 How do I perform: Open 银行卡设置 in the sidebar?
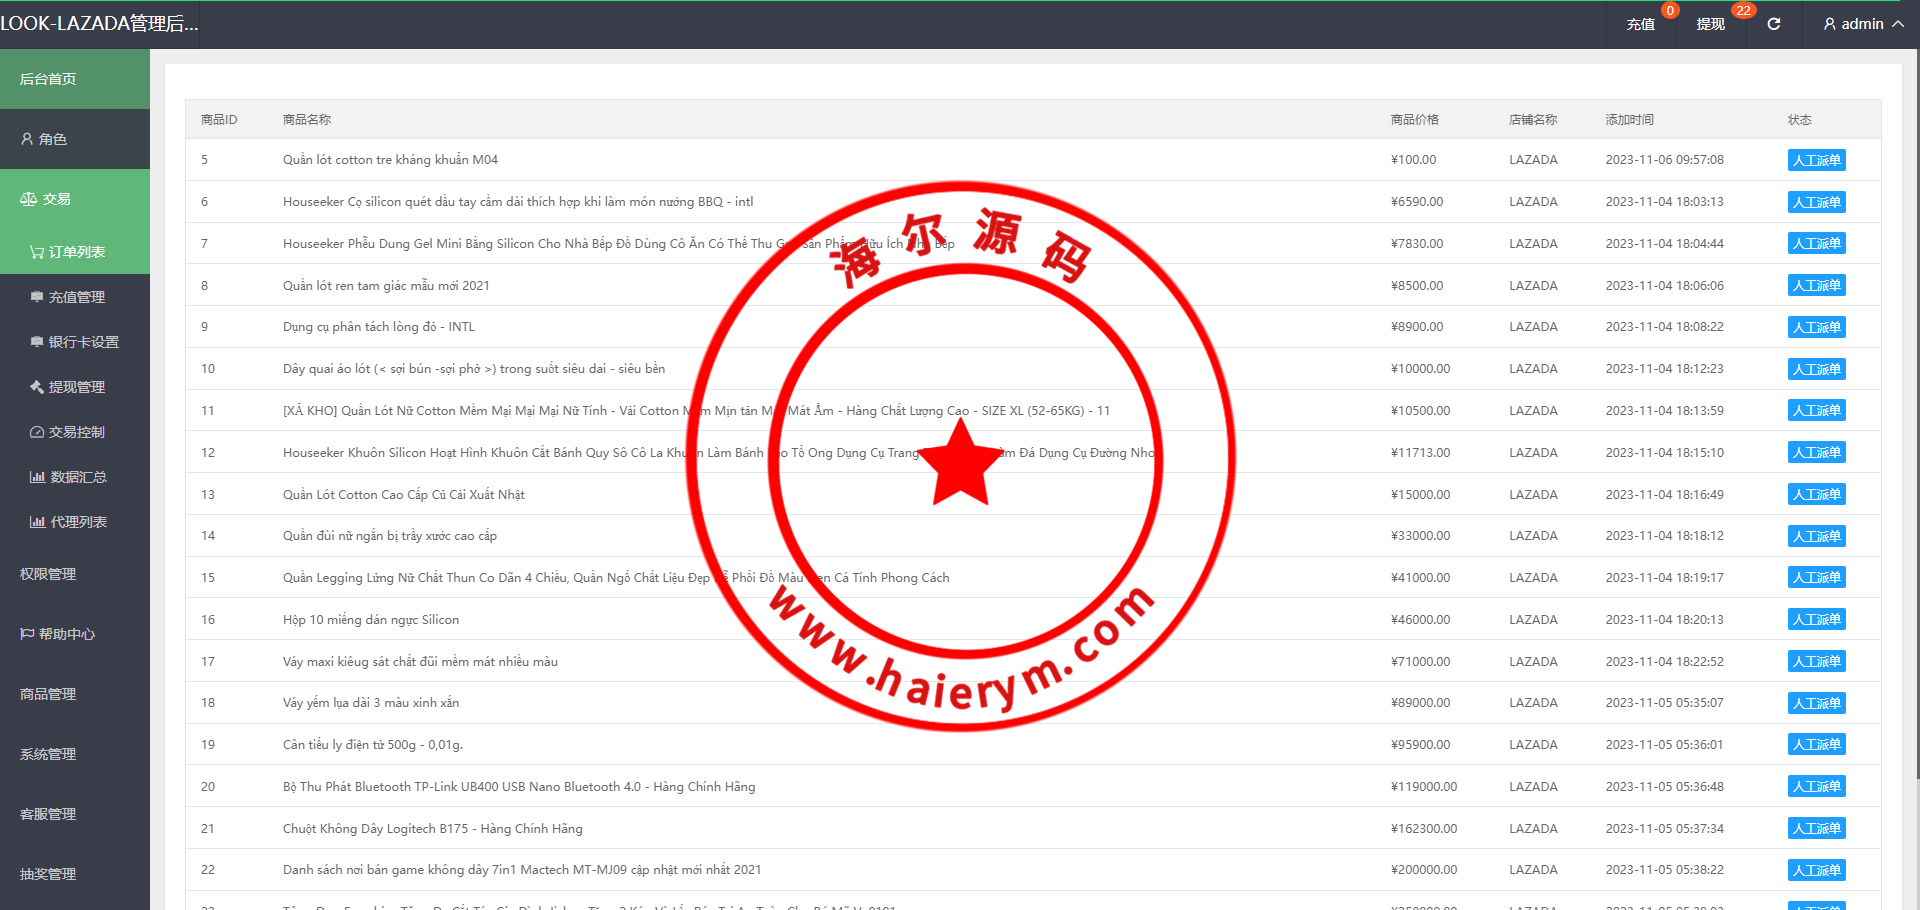[75, 342]
